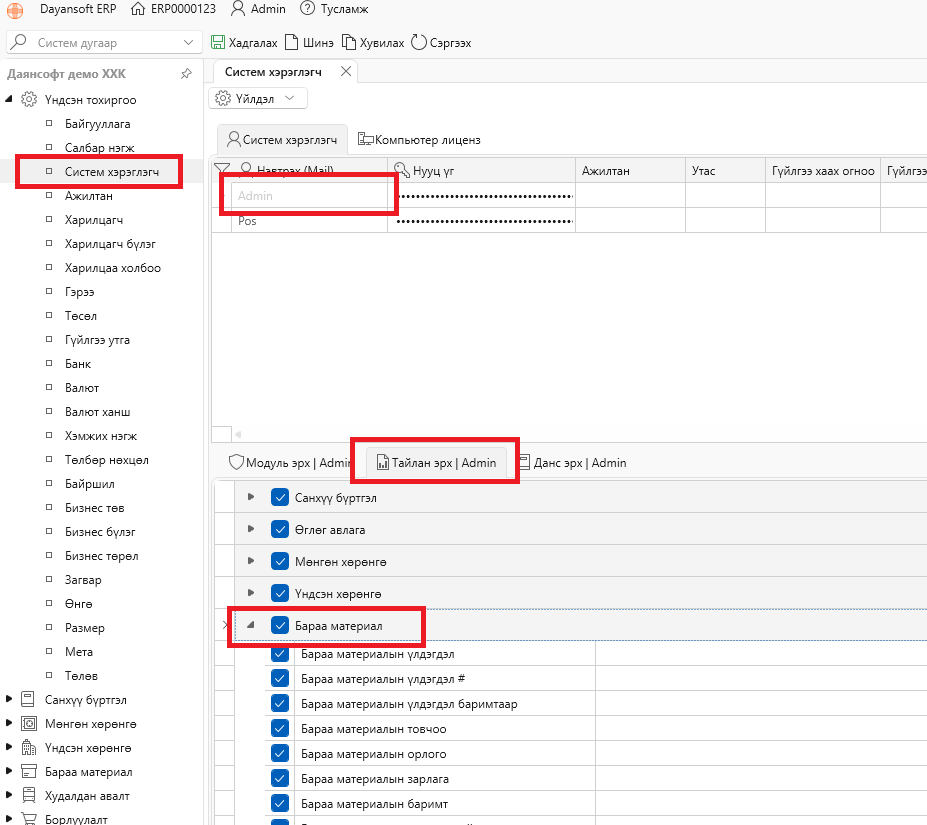Open the Тайлан эрх | Admin tab
Image resolution: width=927 pixels, height=825 pixels.
[436, 462]
